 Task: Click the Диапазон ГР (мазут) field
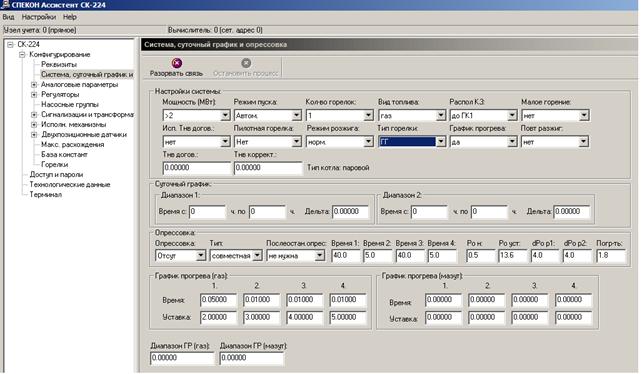252,358
